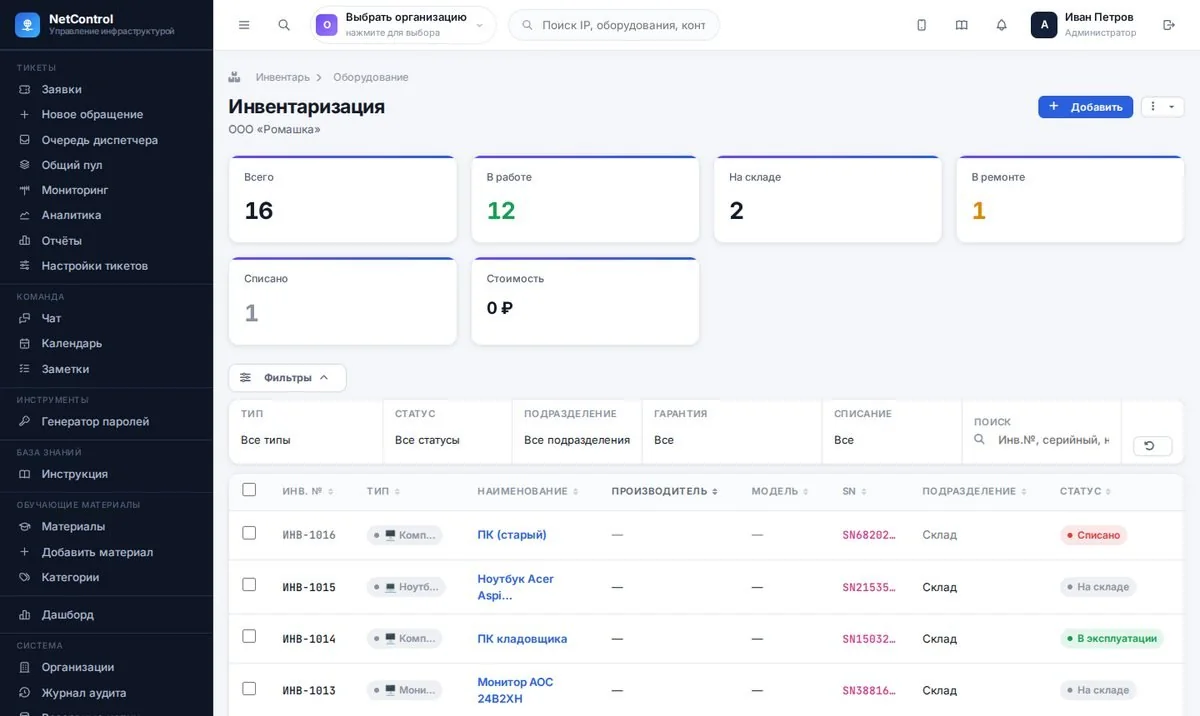Go to Новое обращение in the sidebar
The height and width of the screenshot is (716, 1200).
tap(106, 114)
